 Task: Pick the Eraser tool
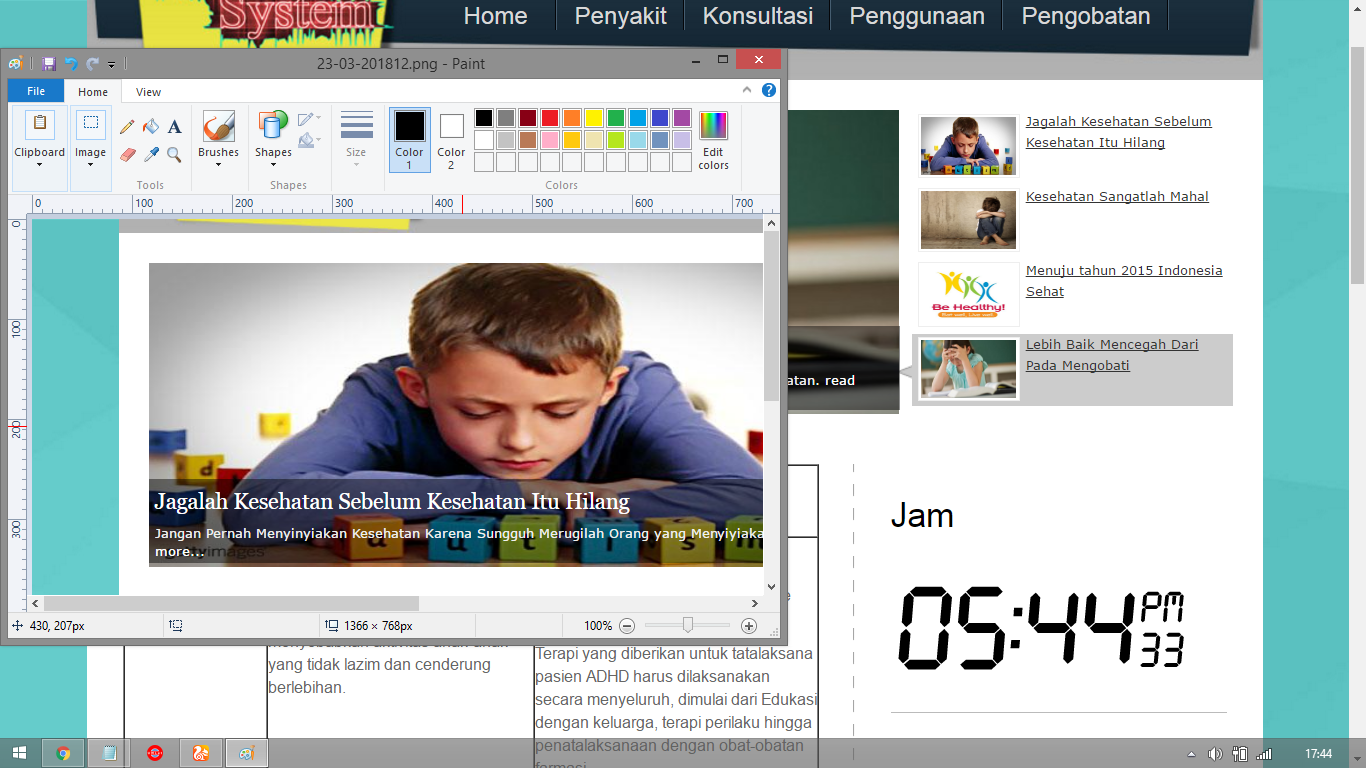(x=127, y=154)
